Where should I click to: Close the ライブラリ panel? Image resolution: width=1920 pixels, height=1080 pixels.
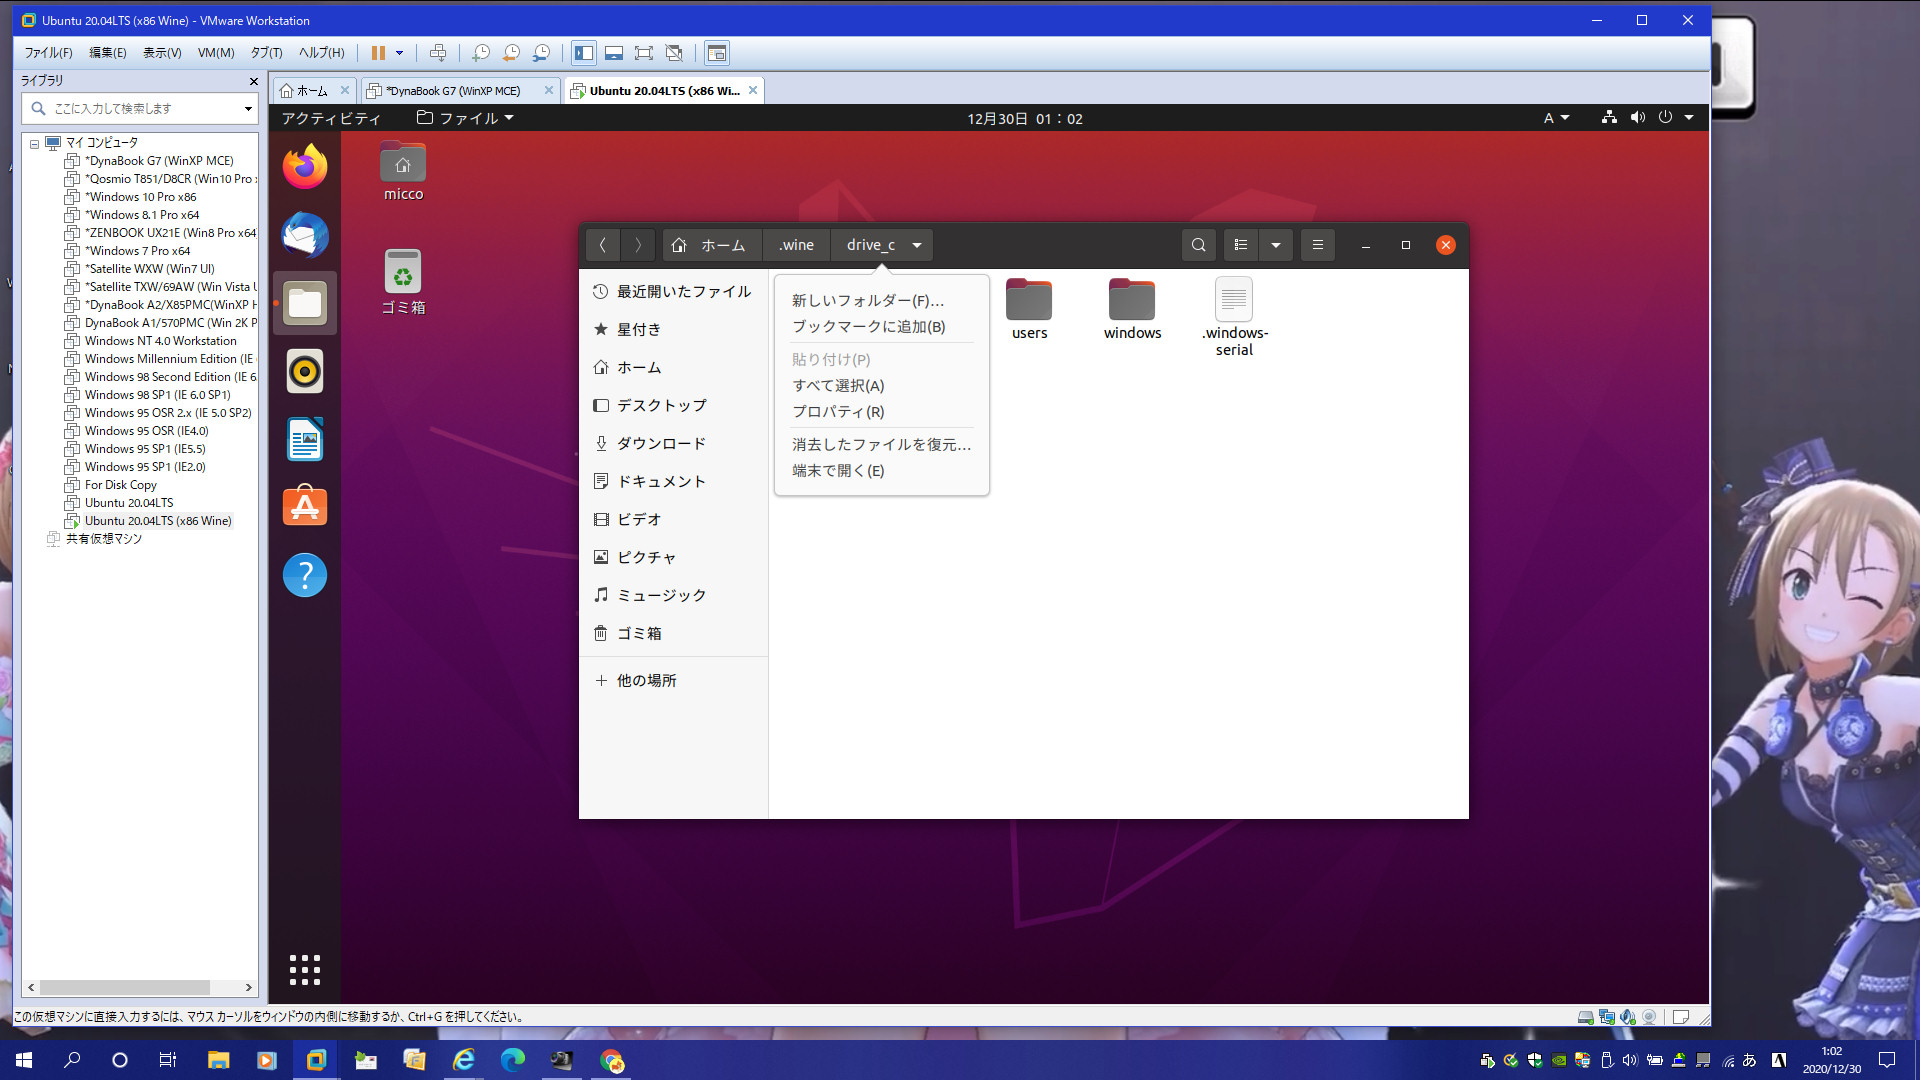click(x=253, y=81)
